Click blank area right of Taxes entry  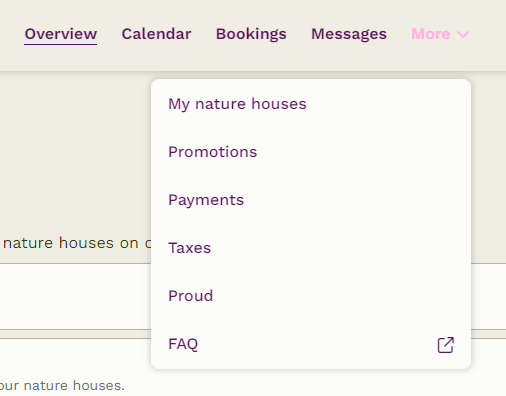click(340, 248)
